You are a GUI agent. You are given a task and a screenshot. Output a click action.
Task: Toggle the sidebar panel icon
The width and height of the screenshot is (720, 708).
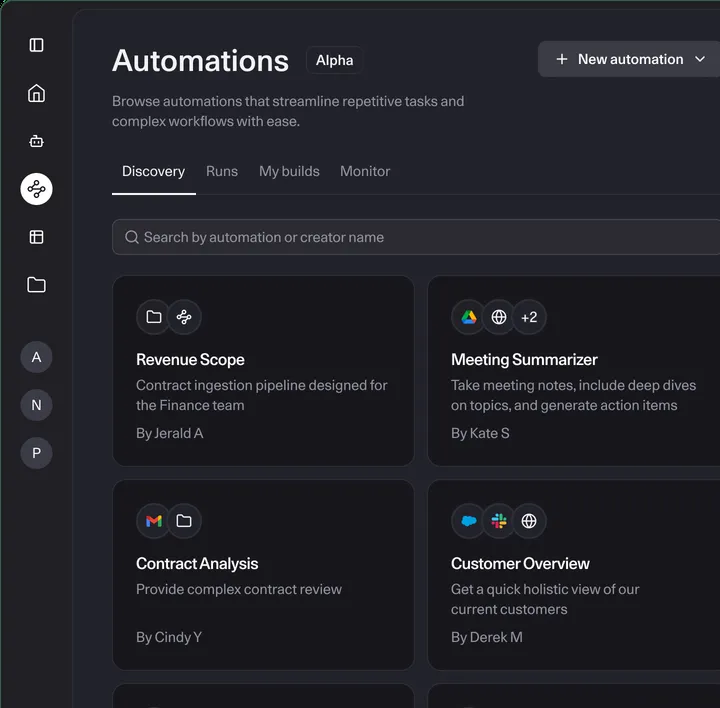click(36, 45)
